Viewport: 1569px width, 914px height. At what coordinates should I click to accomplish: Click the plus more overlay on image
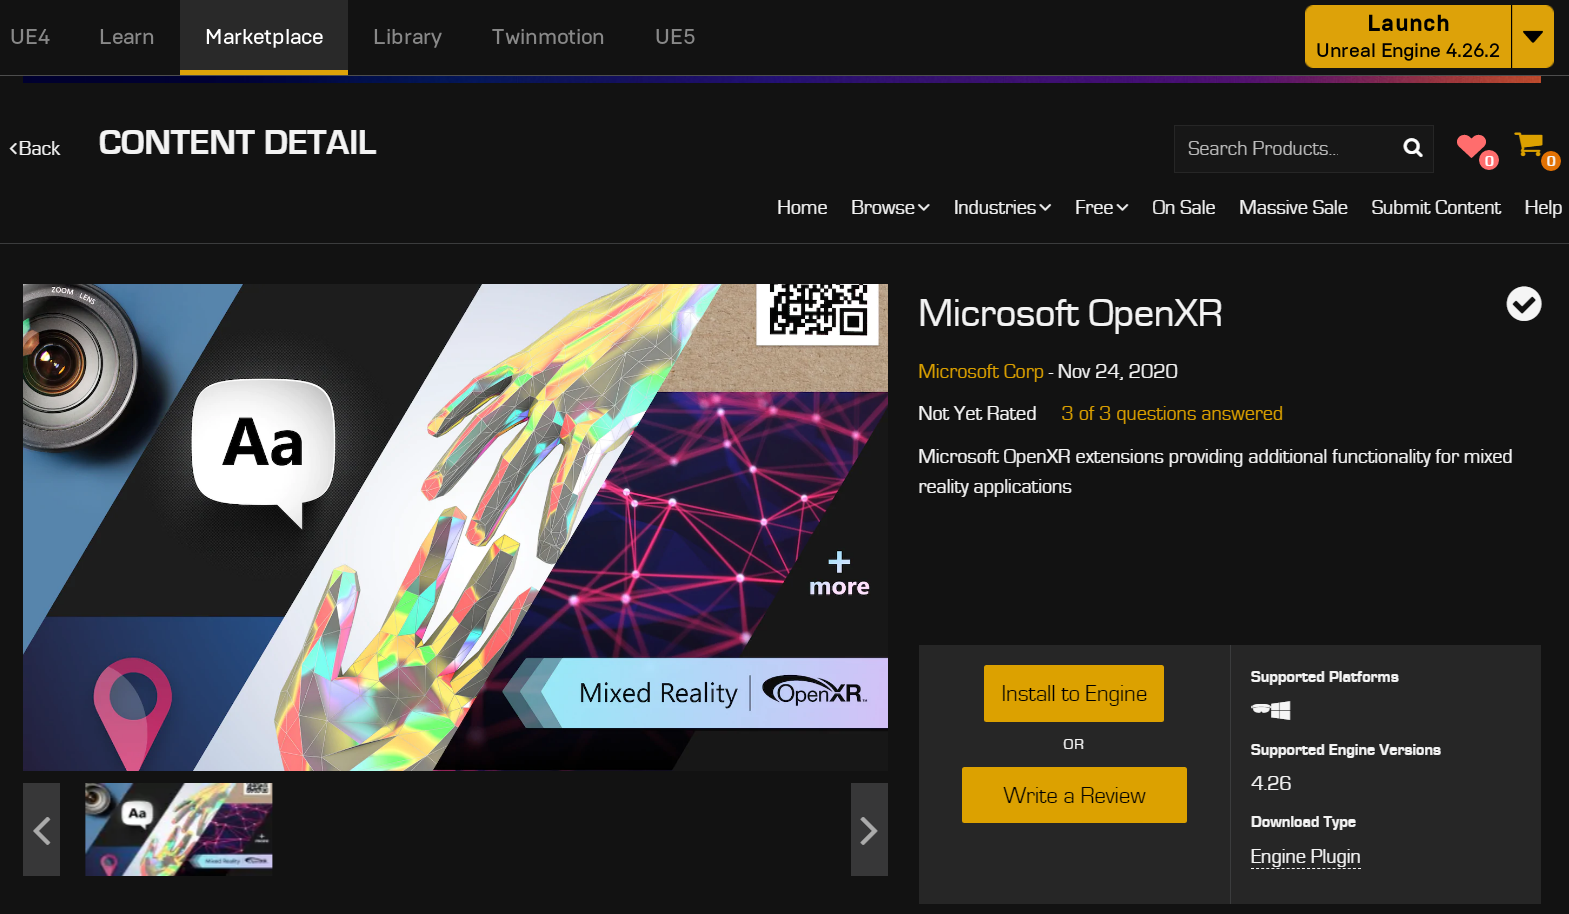pos(839,574)
